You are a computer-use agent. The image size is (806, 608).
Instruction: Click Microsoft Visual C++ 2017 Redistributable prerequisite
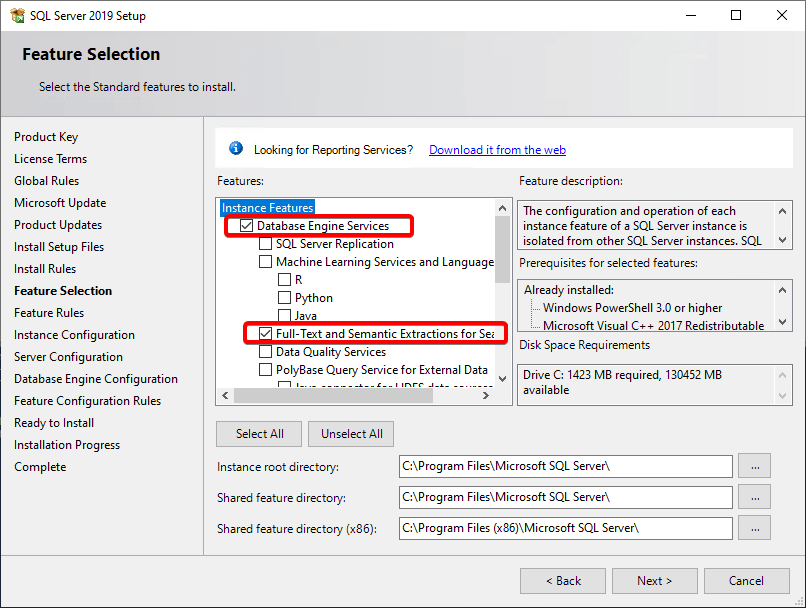pos(653,325)
